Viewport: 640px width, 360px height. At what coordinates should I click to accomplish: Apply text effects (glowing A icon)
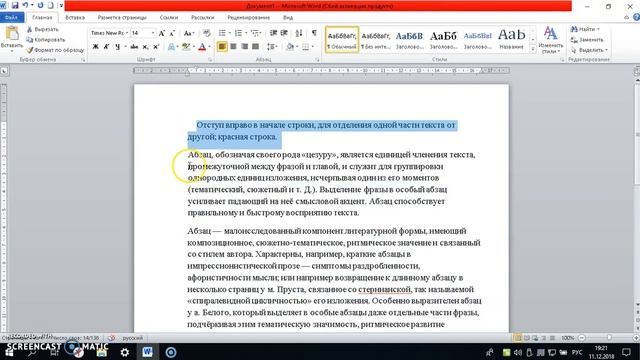(171, 47)
